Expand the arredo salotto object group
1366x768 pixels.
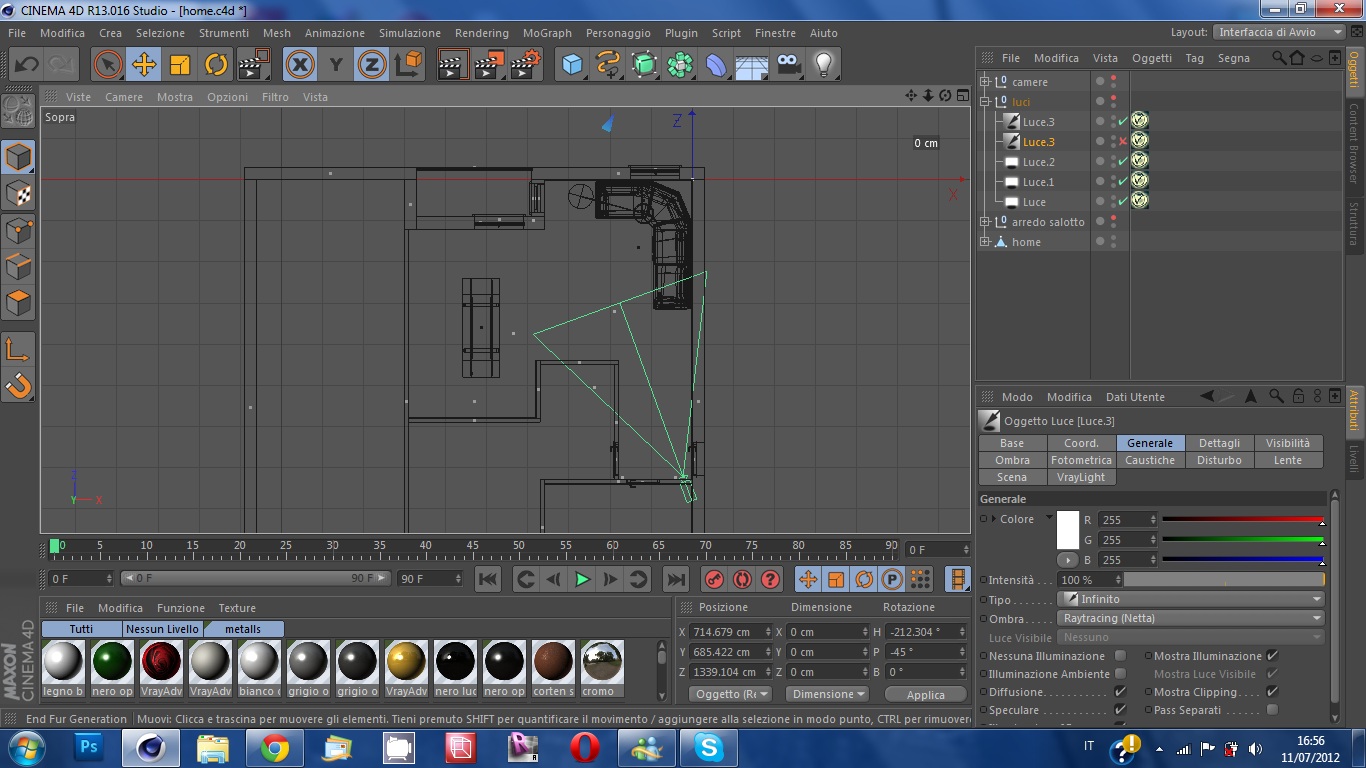point(985,222)
